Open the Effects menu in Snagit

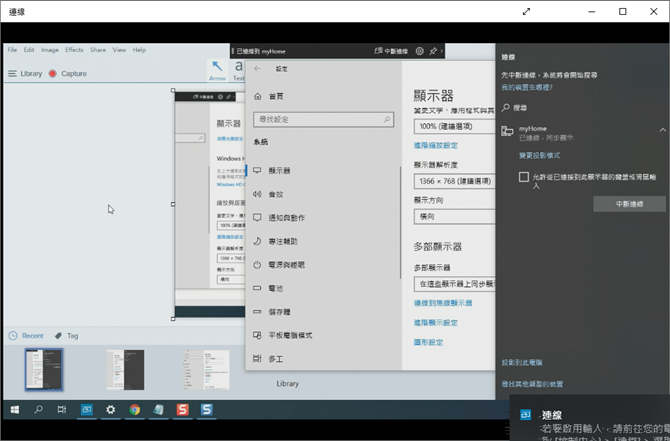pyautogui.click(x=74, y=50)
